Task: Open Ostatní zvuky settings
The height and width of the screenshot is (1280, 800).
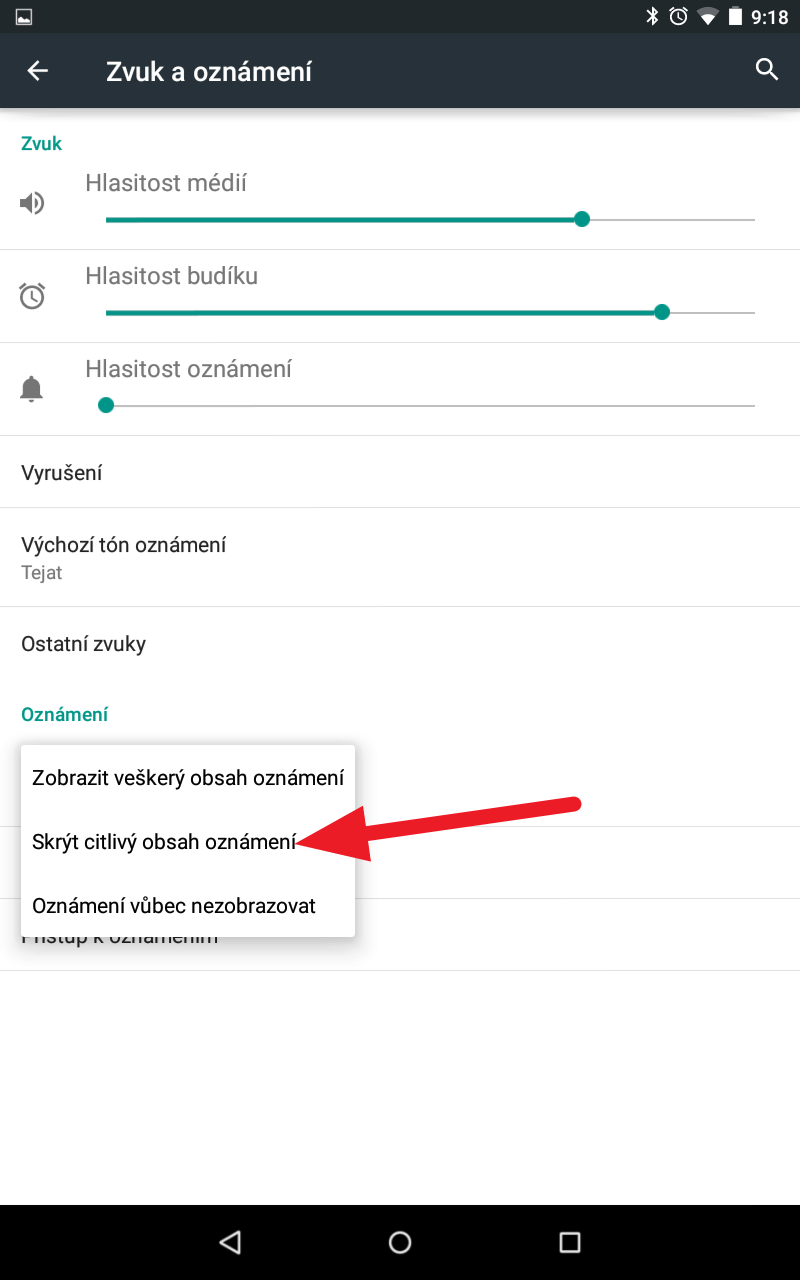Action: point(84,643)
